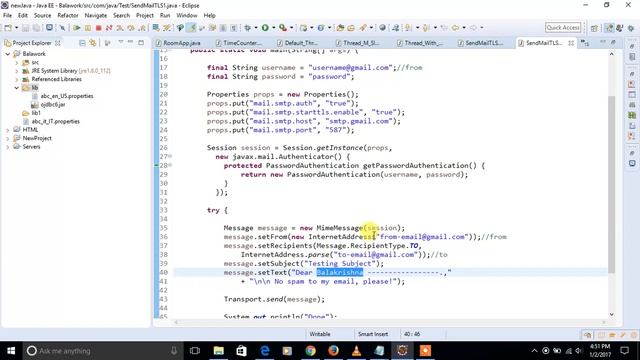Close the active SendMailTLS tab
Viewport: 640px width, 360px height.
tap(571, 43)
